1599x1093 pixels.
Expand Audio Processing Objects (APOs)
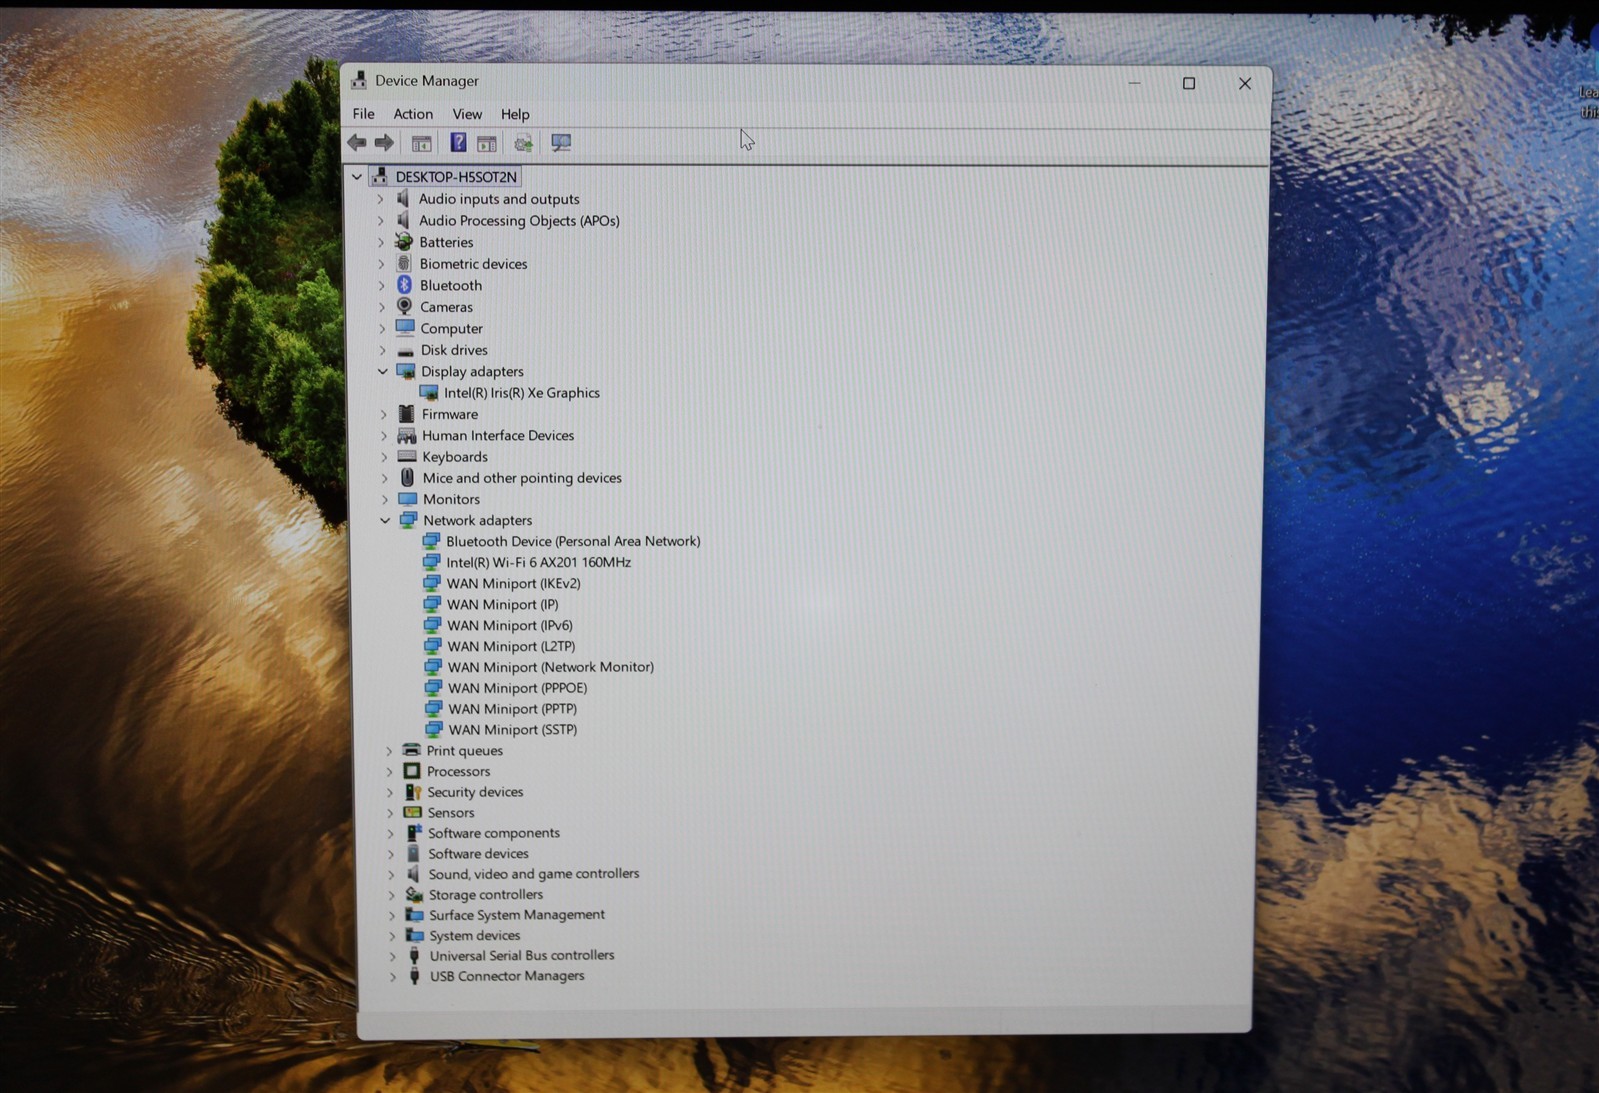(x=380, y=220)
